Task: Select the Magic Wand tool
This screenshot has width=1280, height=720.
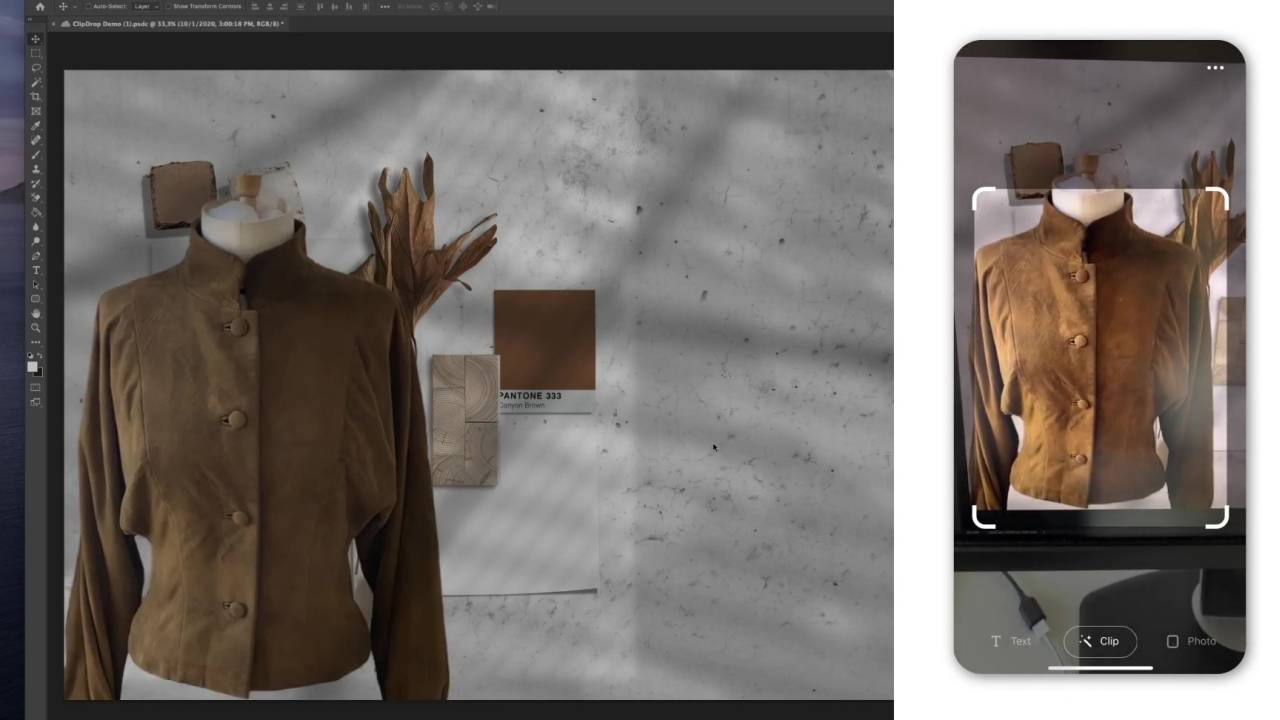Action: coord(36,82)
